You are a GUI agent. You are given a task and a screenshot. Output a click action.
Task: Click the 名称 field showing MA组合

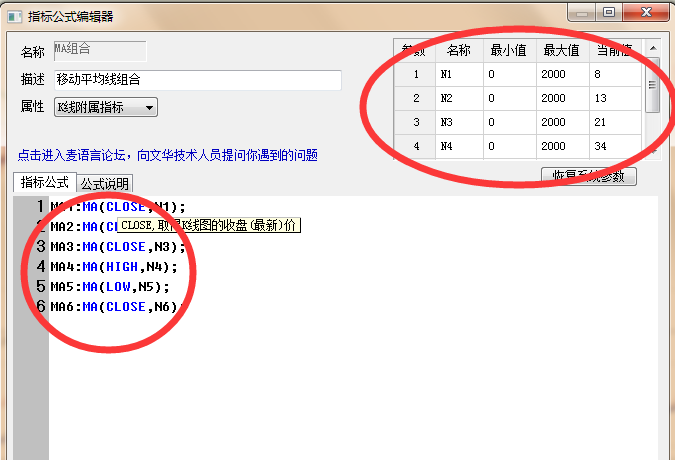coord(99,51)
